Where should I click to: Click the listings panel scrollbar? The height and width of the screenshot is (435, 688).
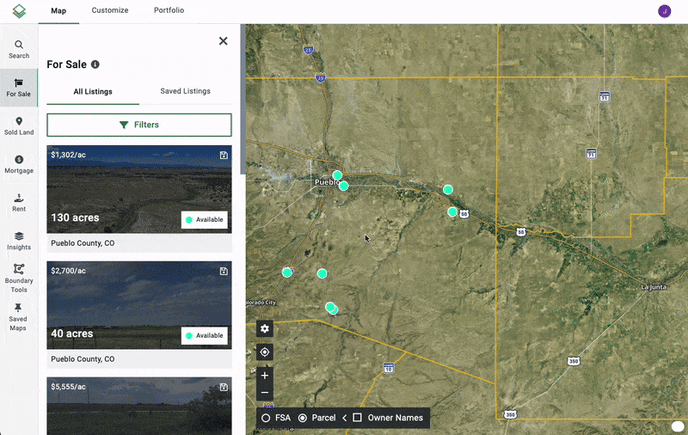pyautogui.click(x=243, y=99)
